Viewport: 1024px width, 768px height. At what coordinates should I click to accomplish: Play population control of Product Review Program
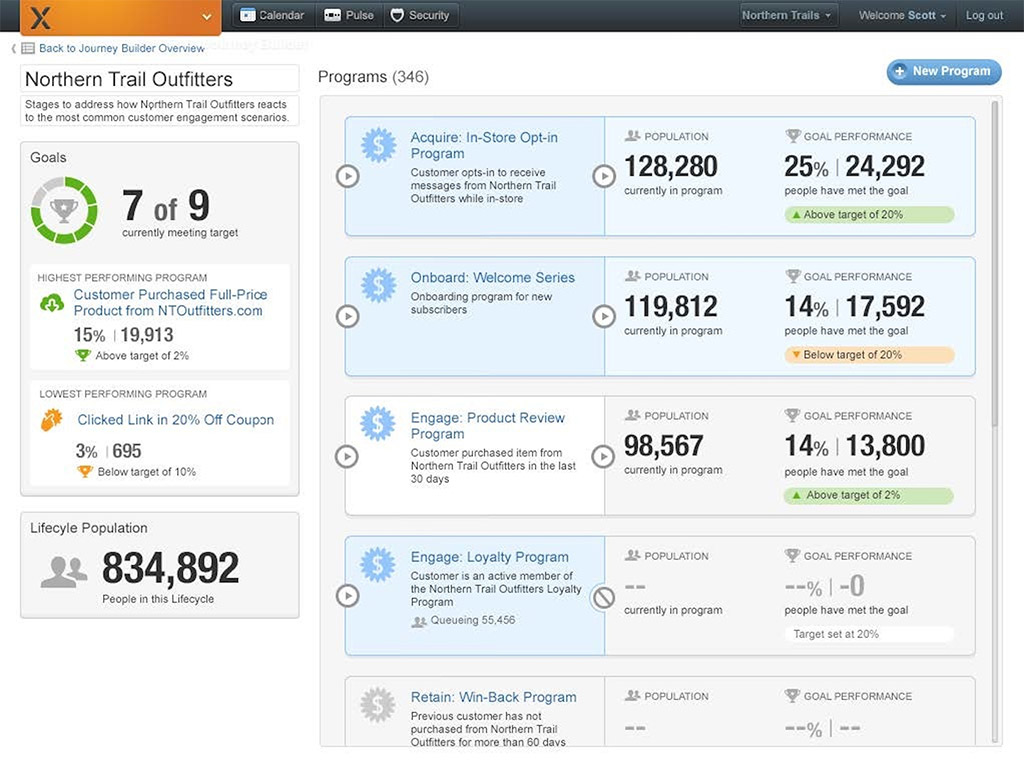603,456
